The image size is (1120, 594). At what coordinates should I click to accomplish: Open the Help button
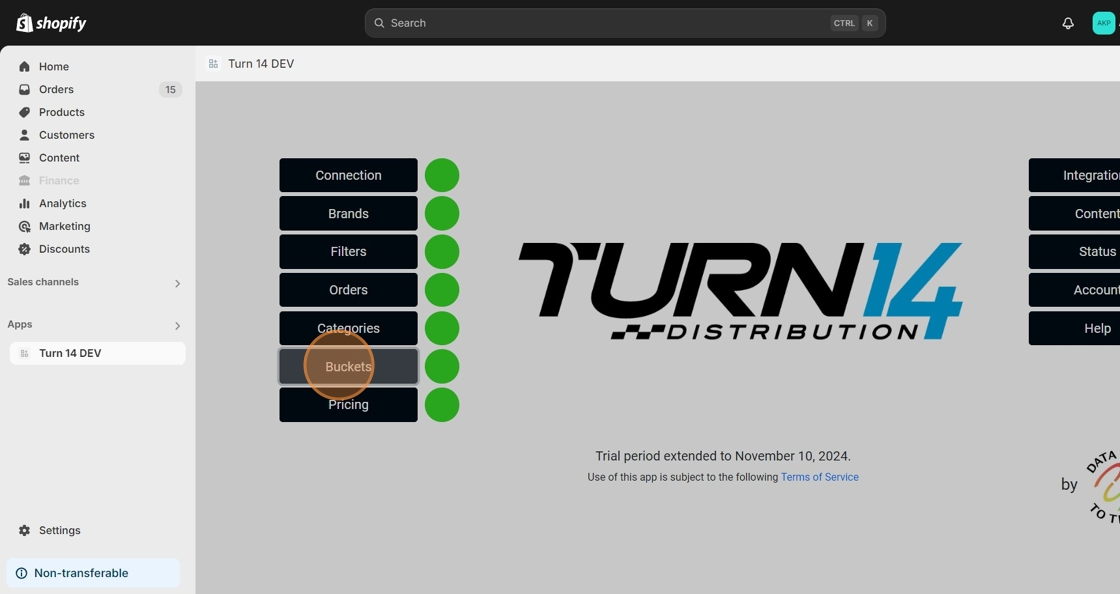(x=1074, y=328)
